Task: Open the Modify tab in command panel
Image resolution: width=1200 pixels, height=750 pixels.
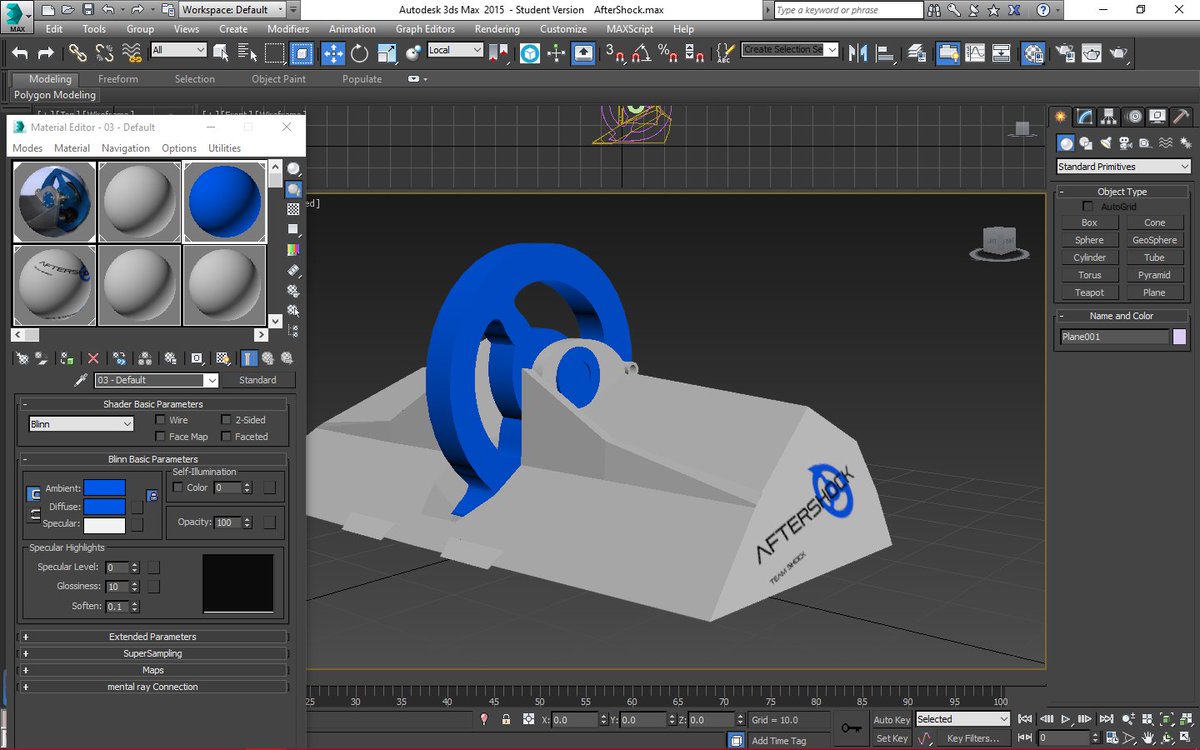Action: point(1085,116)
